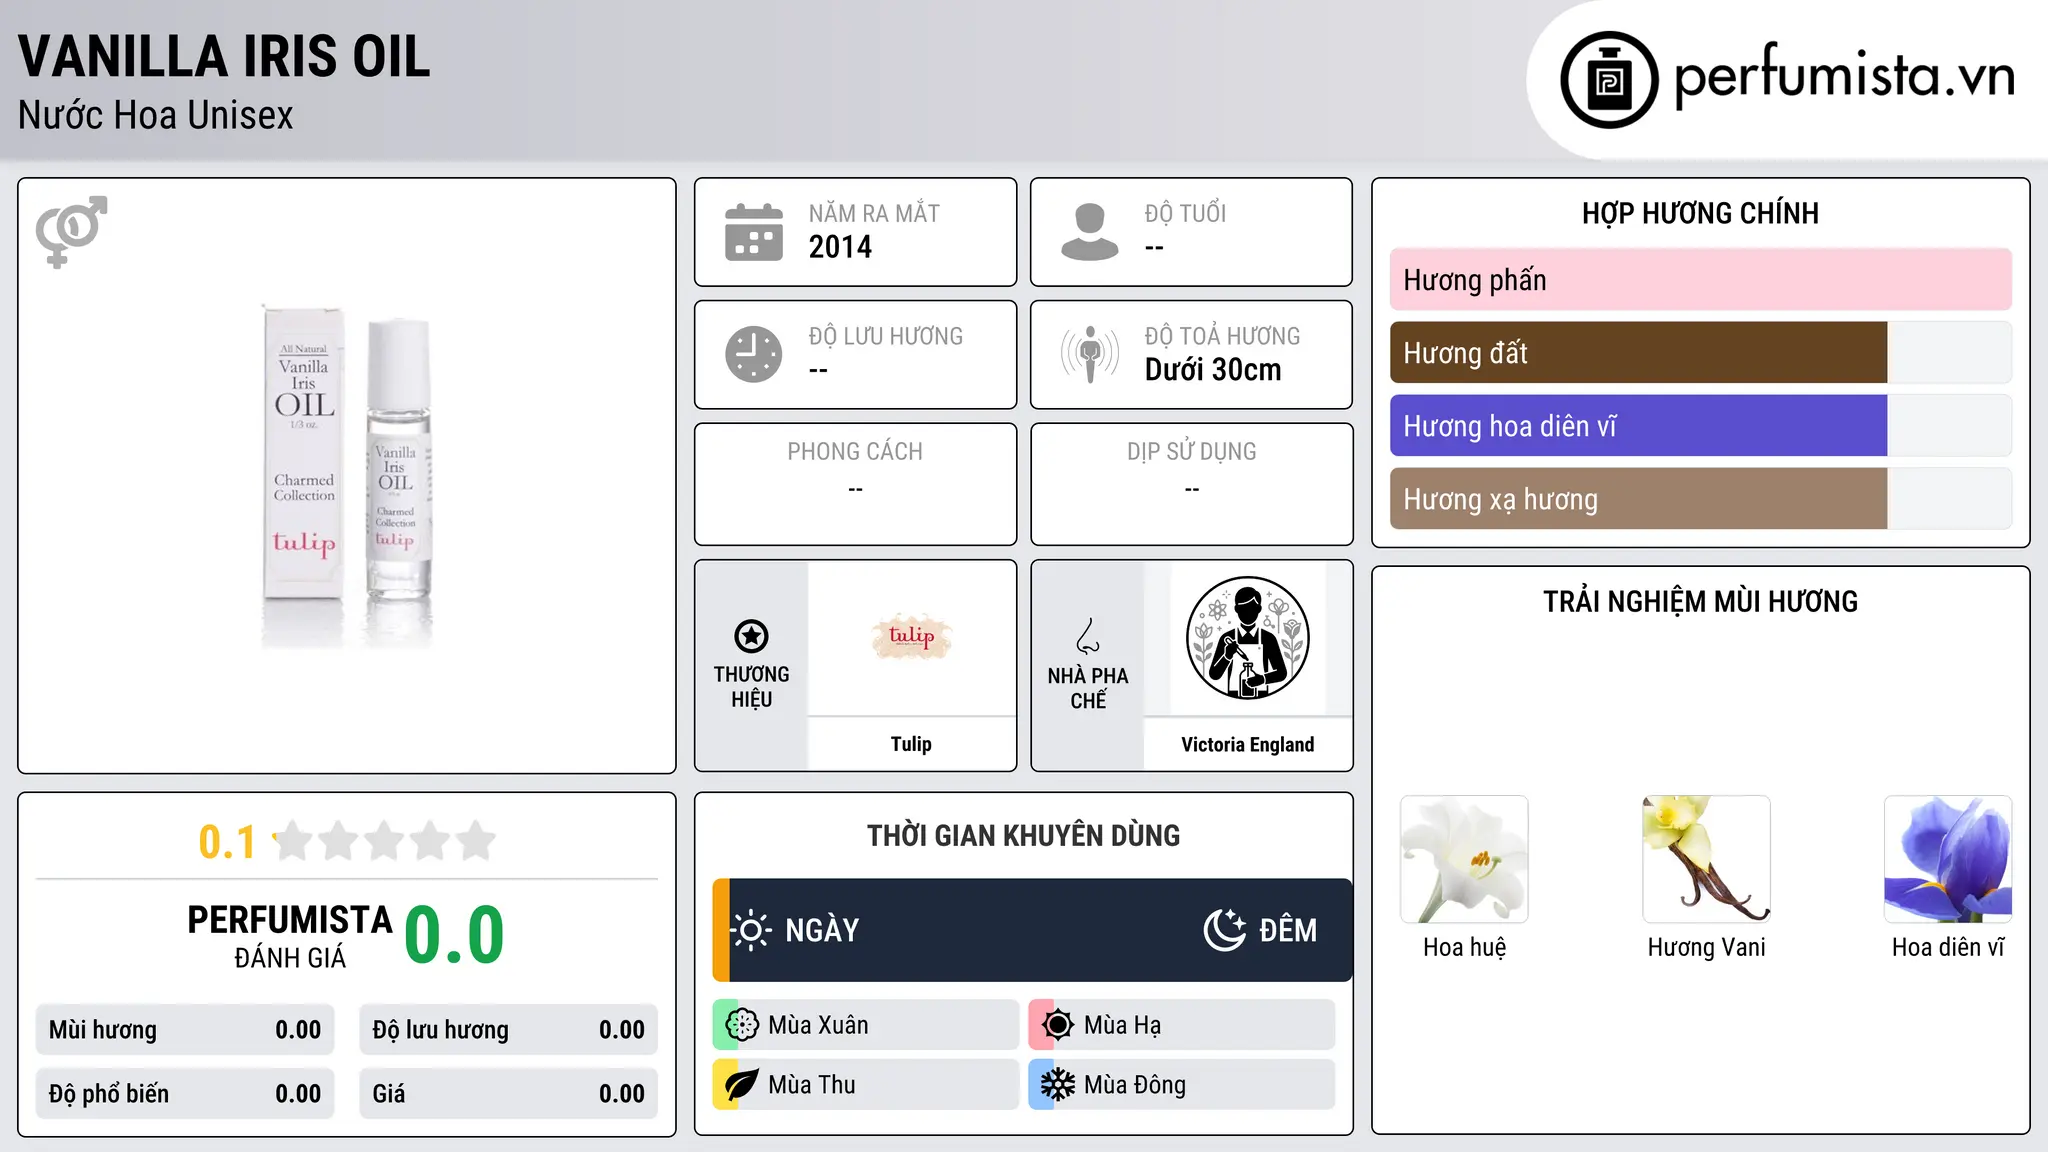
Task: Click the Hương Vani caption text
Action: click(1706, 947)
